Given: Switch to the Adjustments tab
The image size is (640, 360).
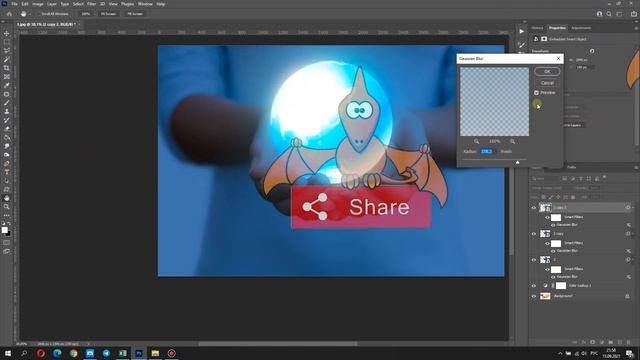Looking at the screenshot, I should [581, 28].
